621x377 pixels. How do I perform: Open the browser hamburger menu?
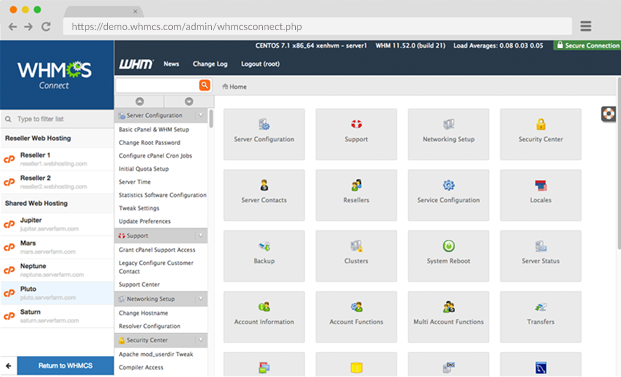click(x=586, y=26)
